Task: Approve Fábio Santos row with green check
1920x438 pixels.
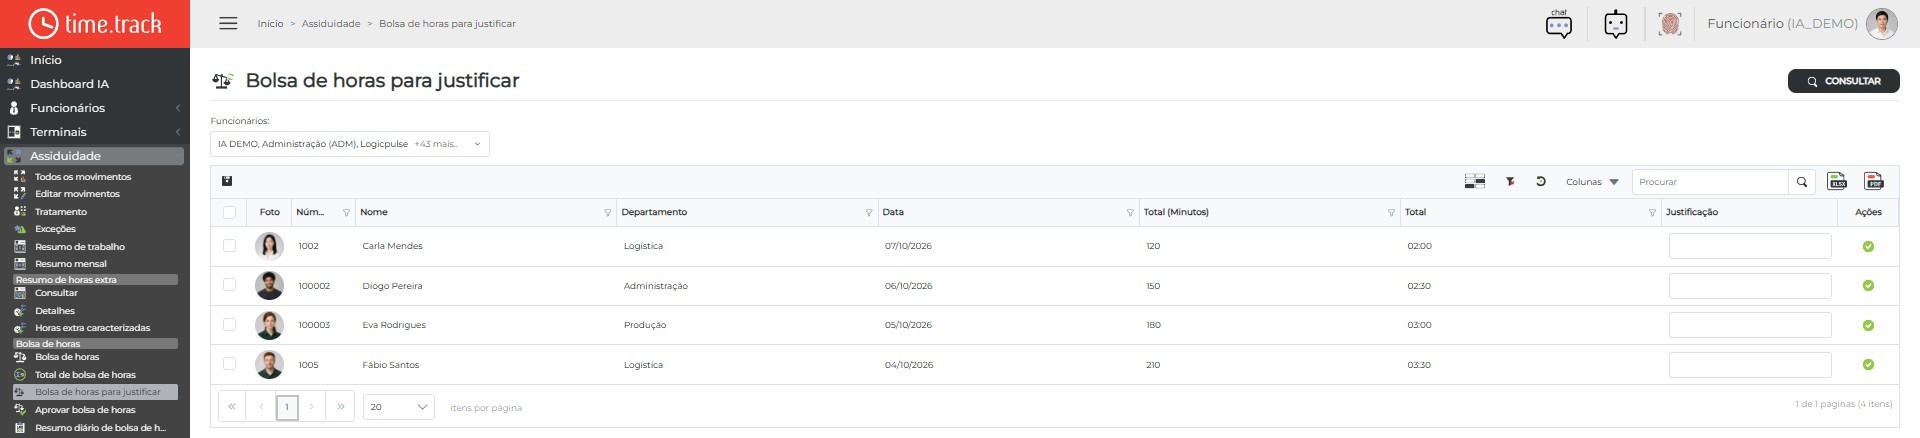Action: click(x=1868, y=365)
